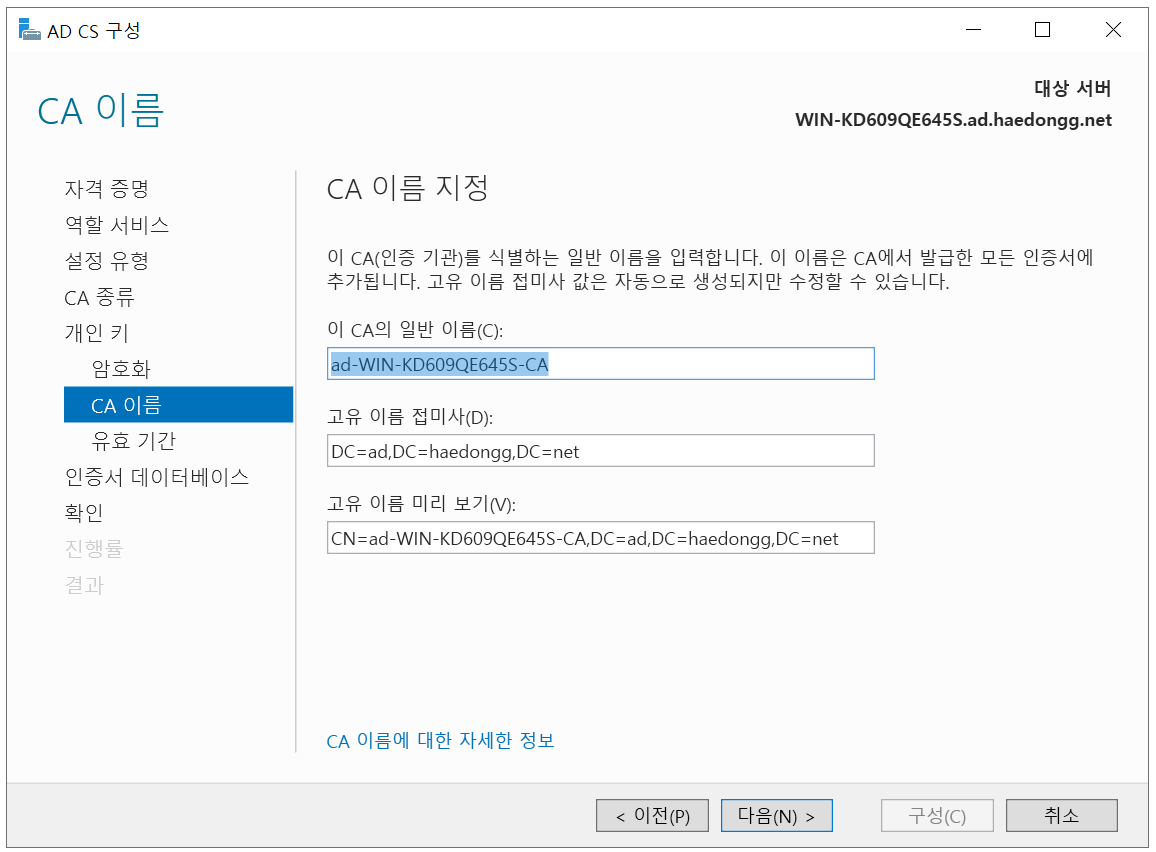Click the CA common name input field
1156x852 pixels.
click(600, 364)
